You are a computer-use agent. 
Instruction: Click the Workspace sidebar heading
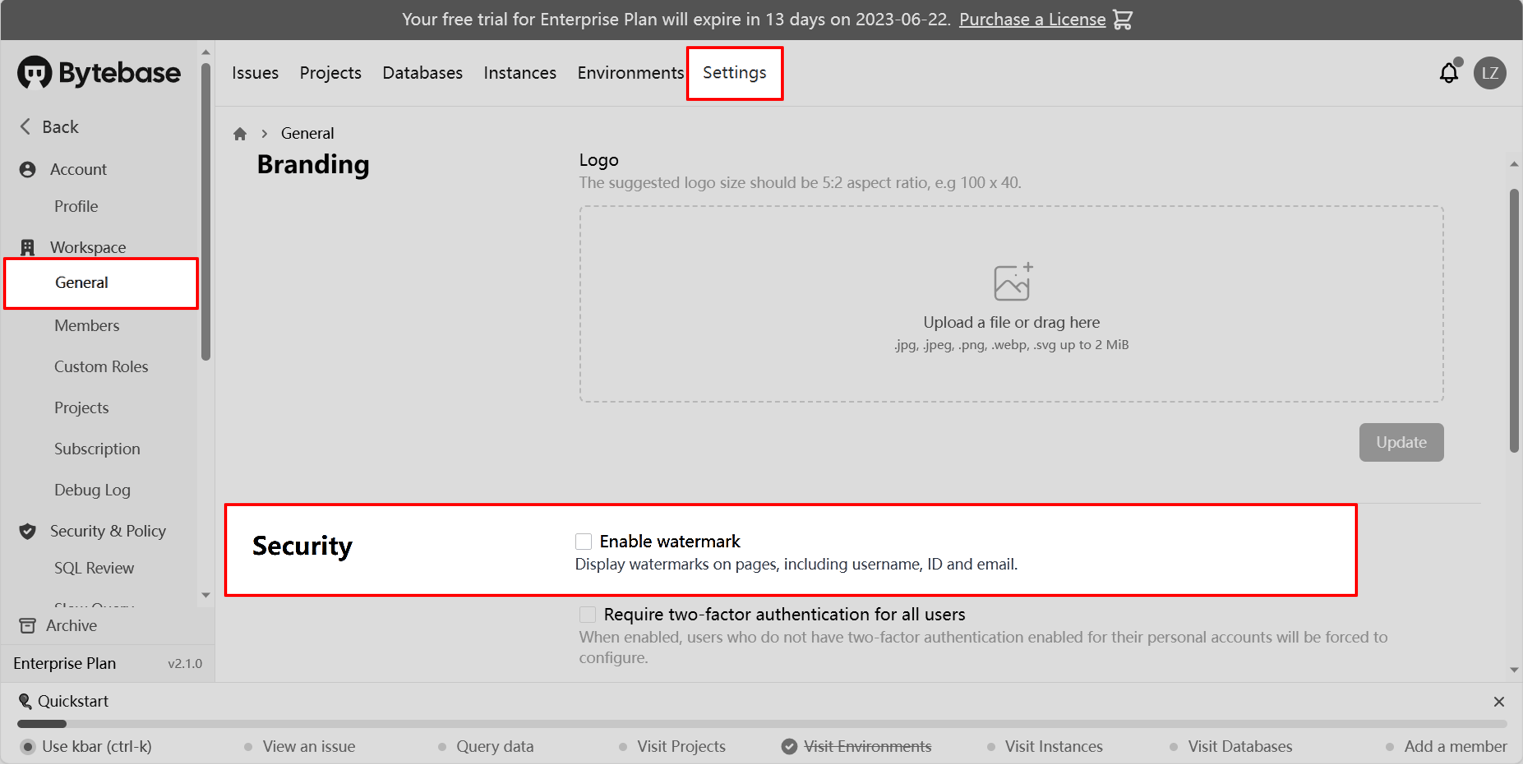click(88, 247)
